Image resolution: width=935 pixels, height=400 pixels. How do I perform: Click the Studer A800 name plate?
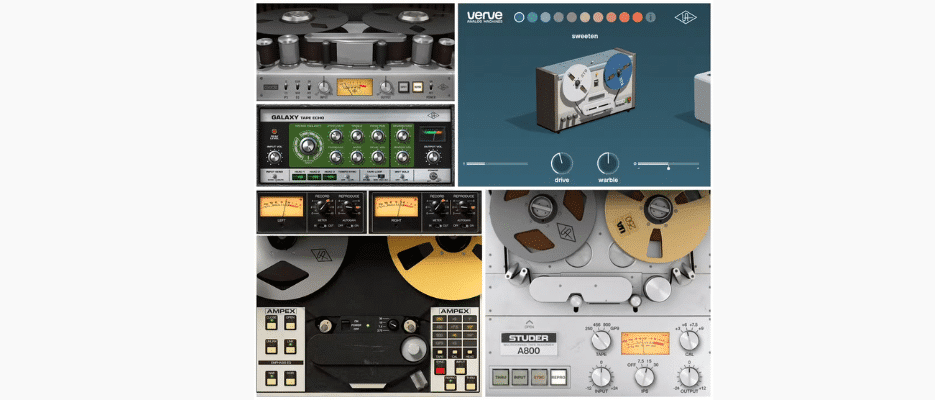click(x=529, y=344)
